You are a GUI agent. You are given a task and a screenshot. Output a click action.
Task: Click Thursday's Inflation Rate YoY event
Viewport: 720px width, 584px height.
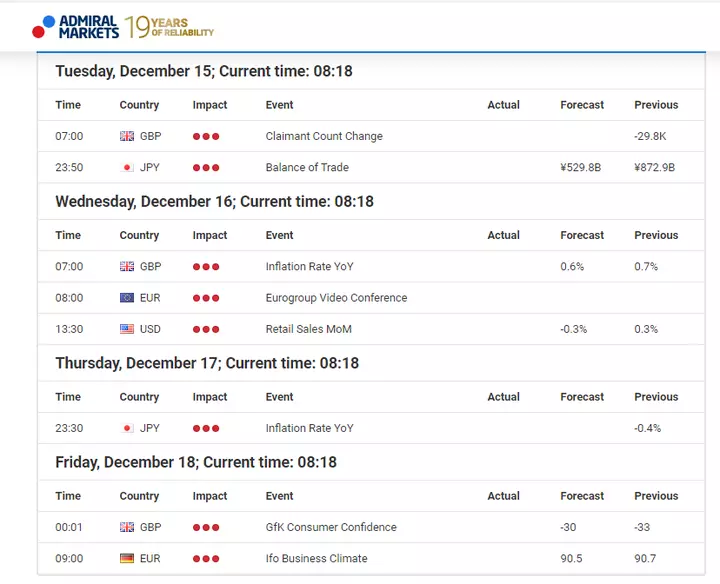(x=309, y=428)
